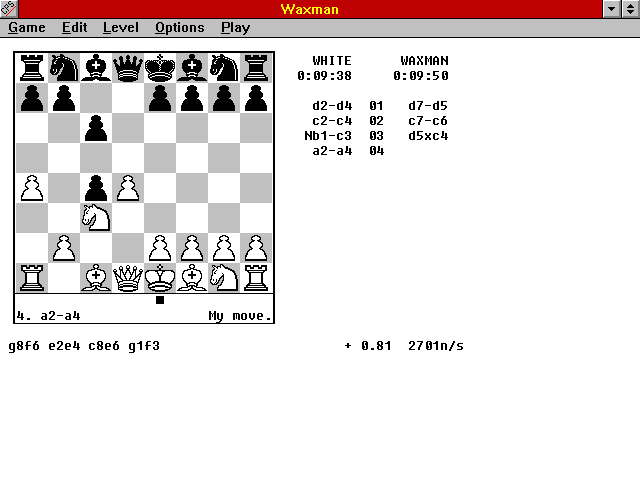The image size is (640, 480).
Task: Select the white pawn on d4
Action: click(128, 188)
